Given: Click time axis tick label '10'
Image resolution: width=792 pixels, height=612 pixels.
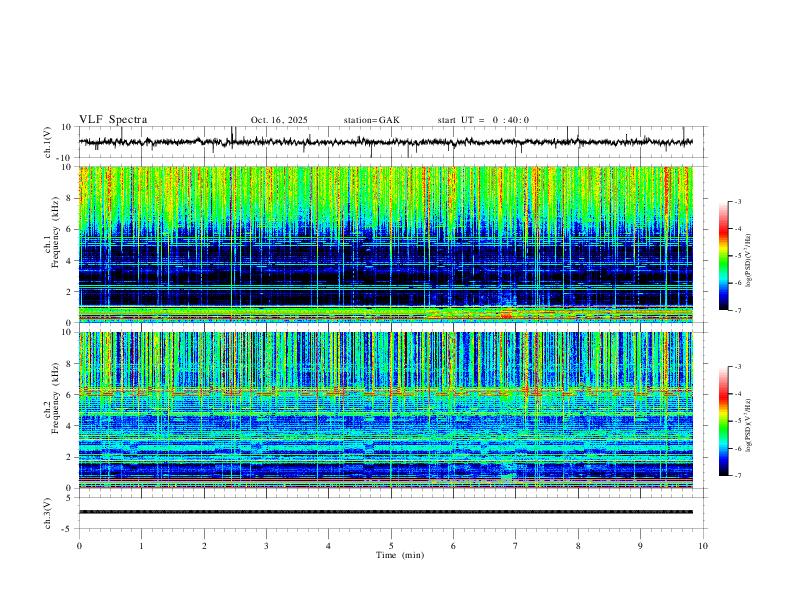Looking at the screenshot, I should coord(703,546).
